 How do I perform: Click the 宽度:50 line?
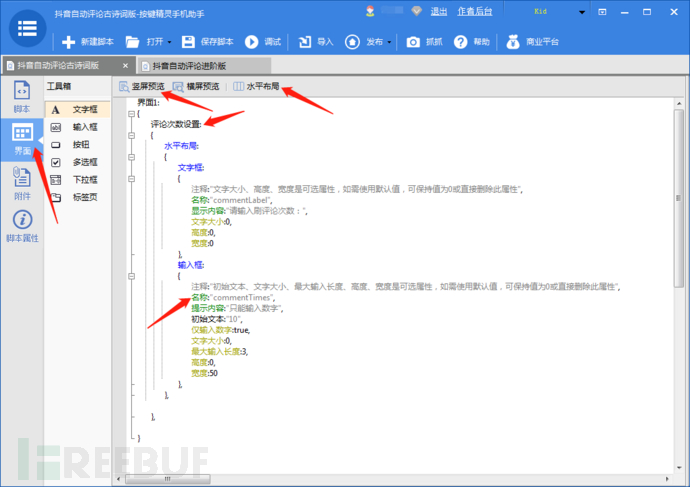click(204, 373)
